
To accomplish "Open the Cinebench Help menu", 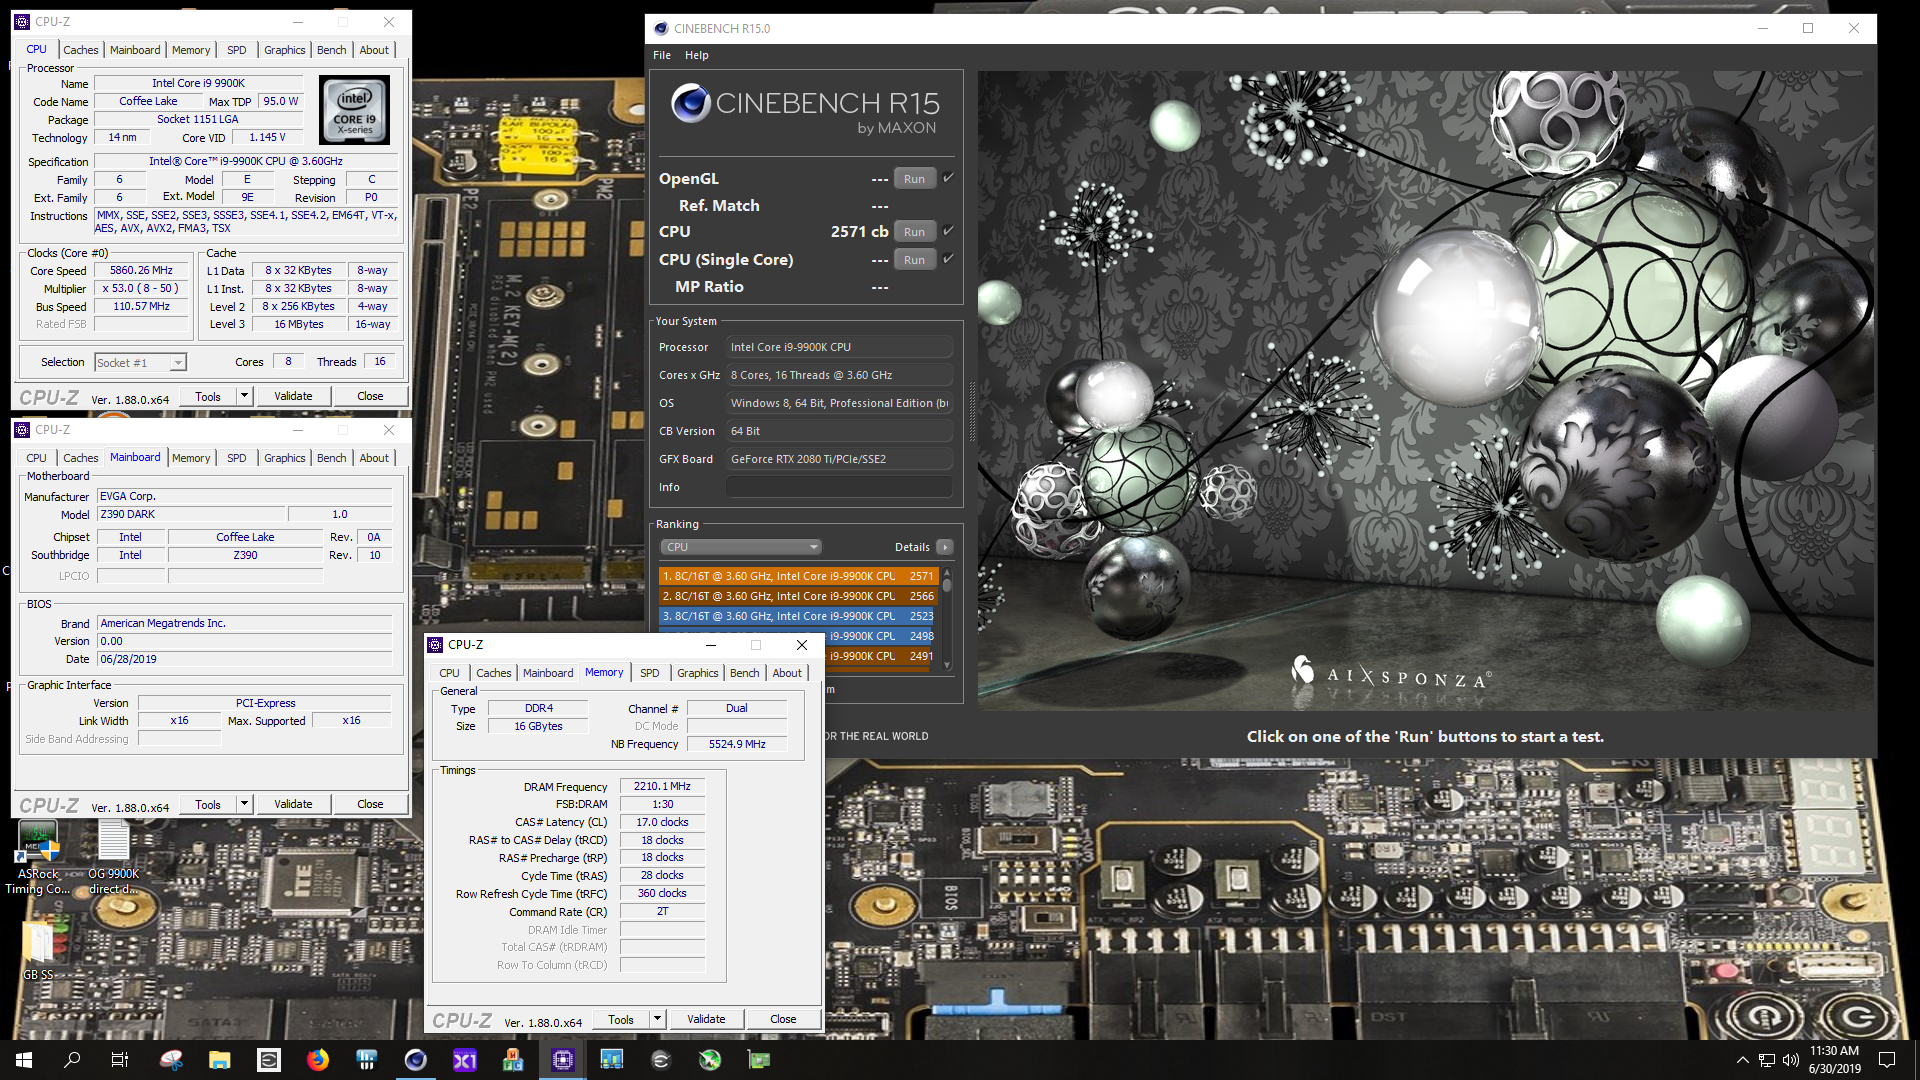I will point(697,55).
